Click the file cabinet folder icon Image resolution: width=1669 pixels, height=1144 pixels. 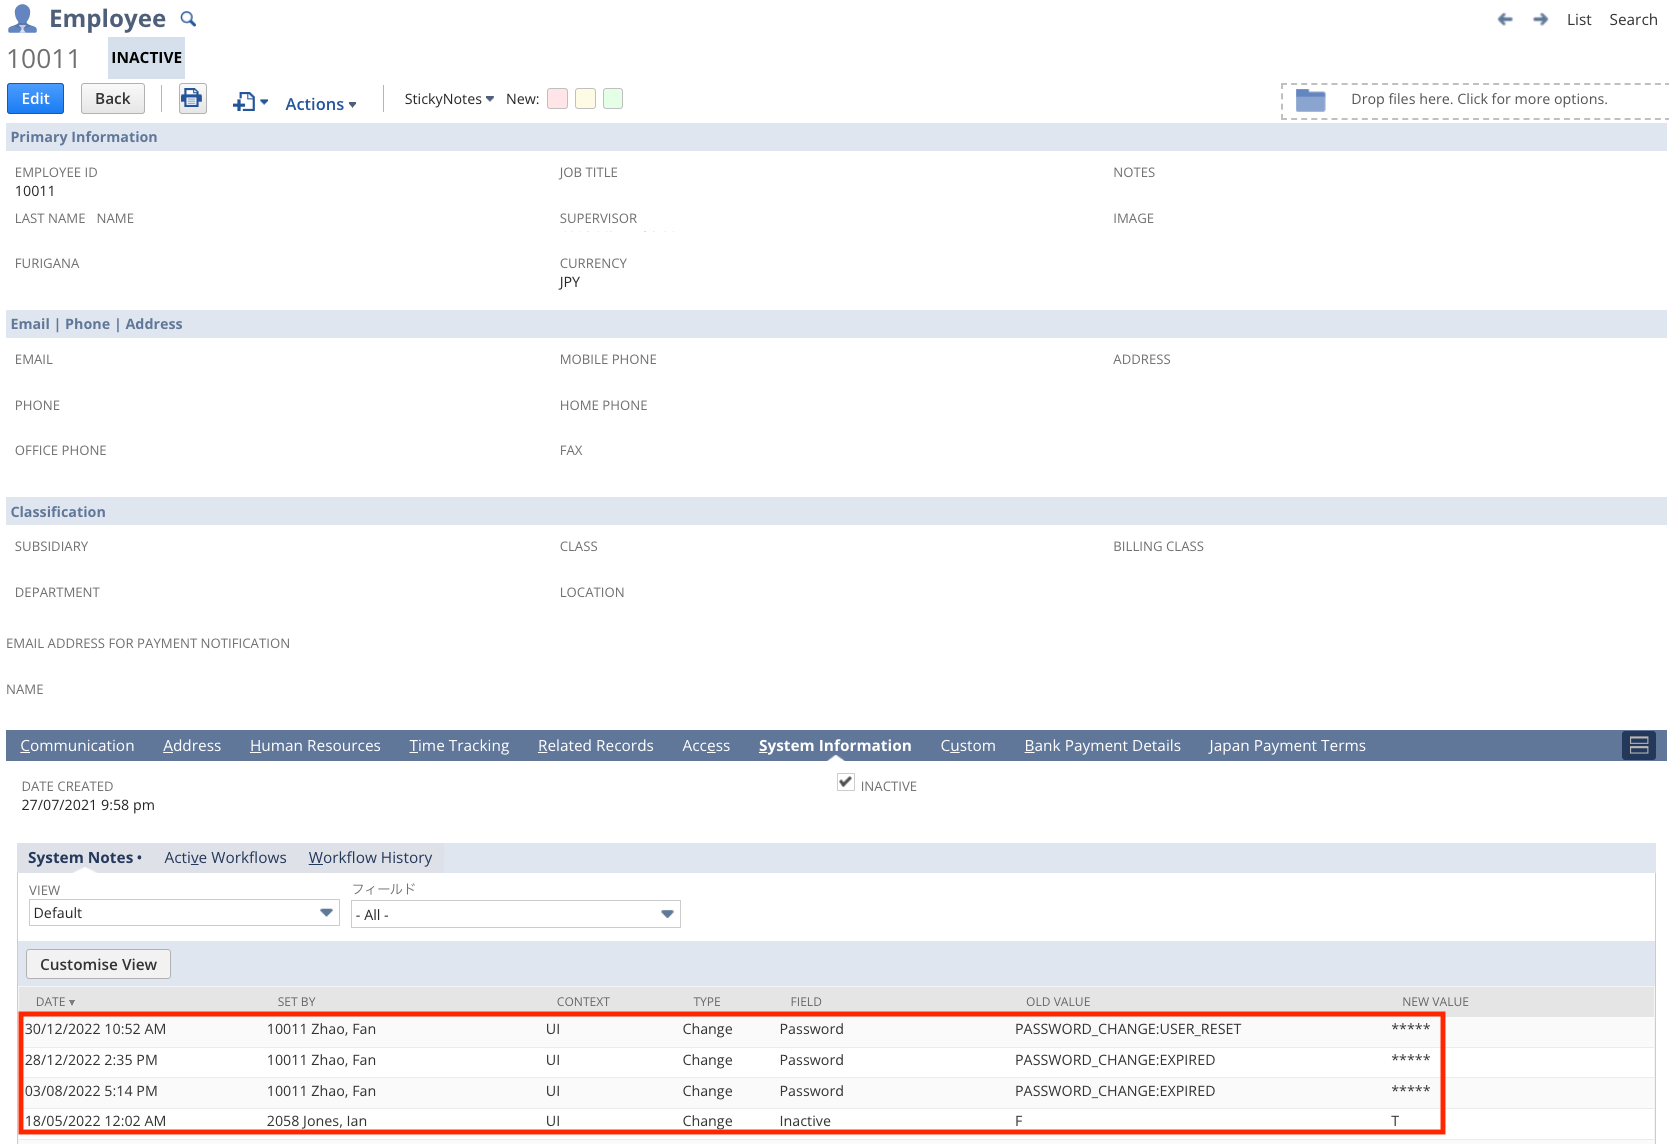point(1310,100)
